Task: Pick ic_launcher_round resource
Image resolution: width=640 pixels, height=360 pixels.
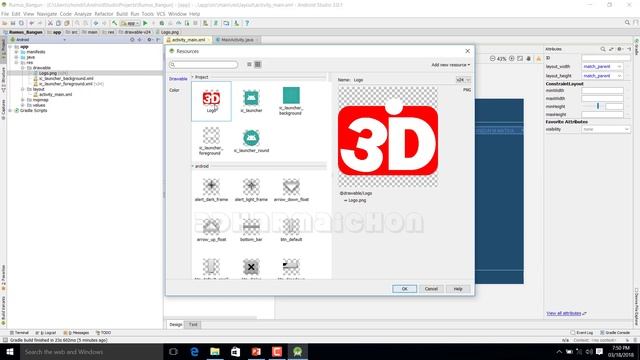Action: [x=251, y=141]
